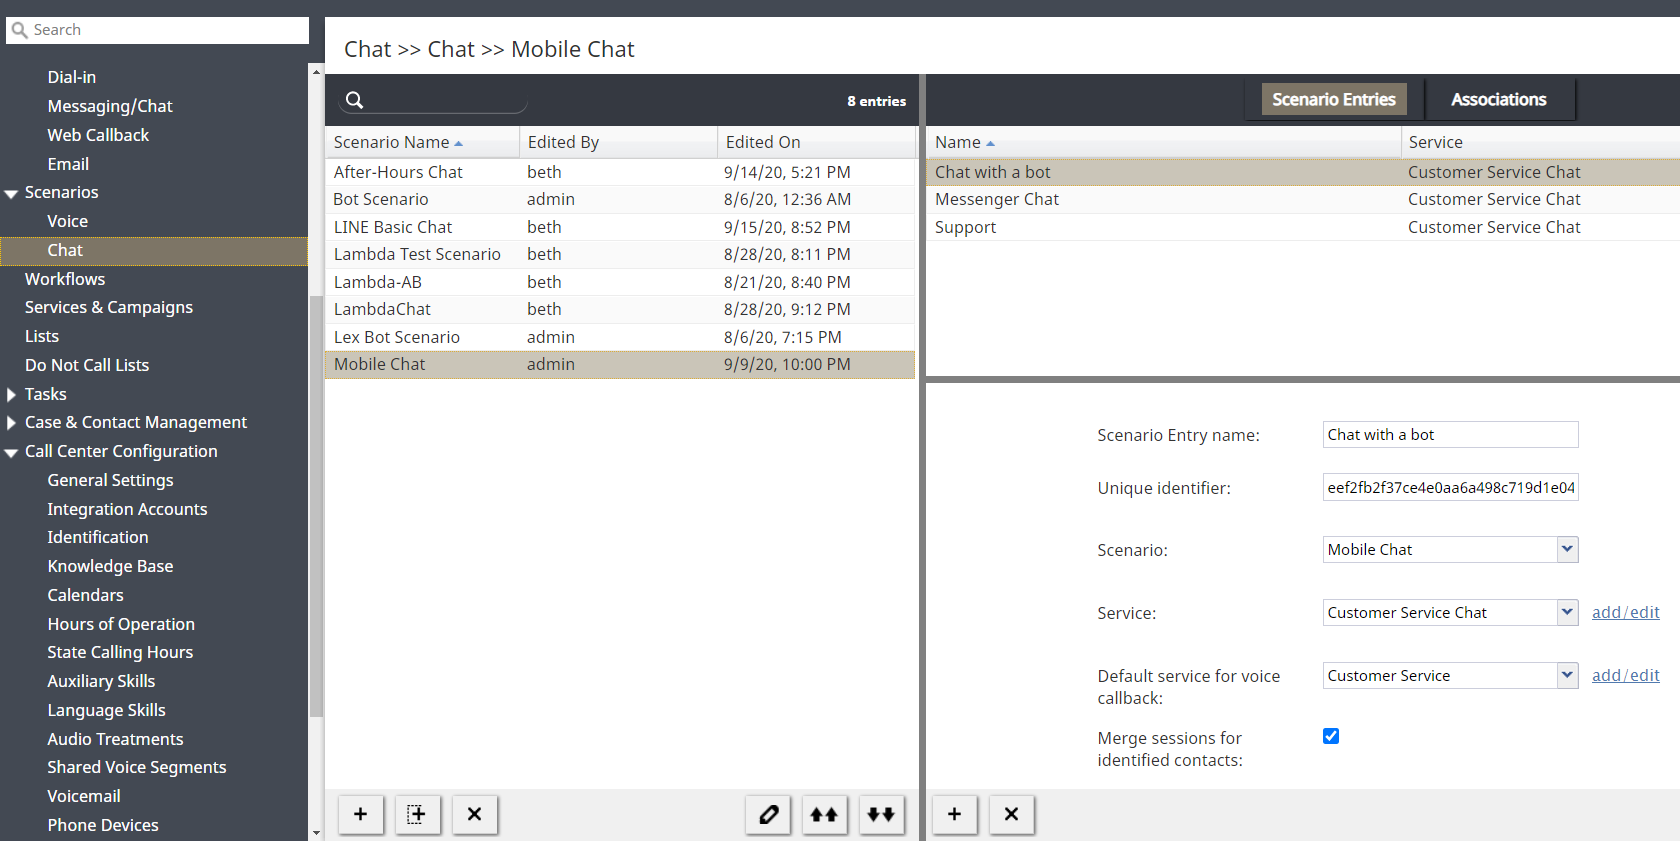Viewport: 1680px width, 841px height.
Task: Expand Case & Contact Management section
Action: pos(11,423)
